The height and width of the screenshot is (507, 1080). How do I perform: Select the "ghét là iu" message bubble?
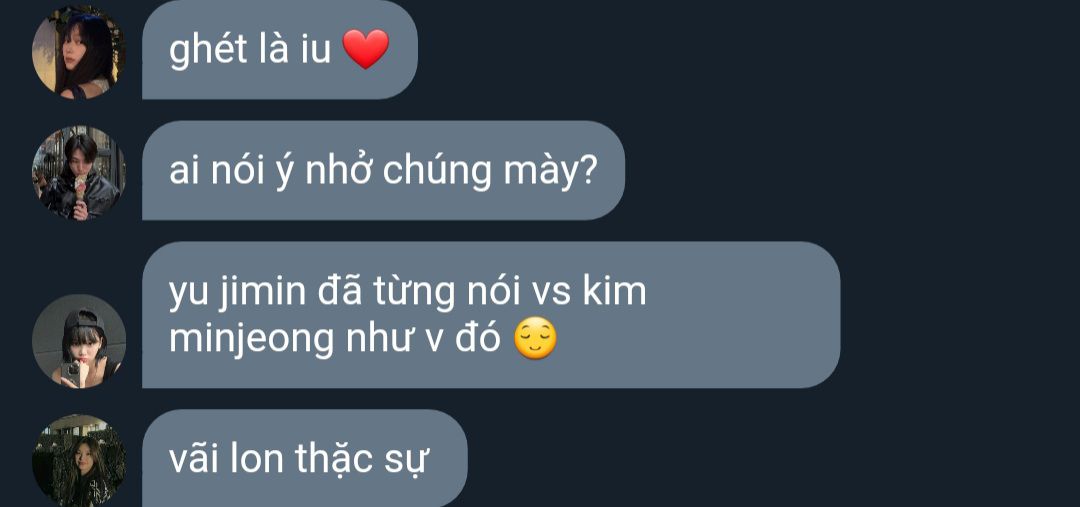coord(280,50)
